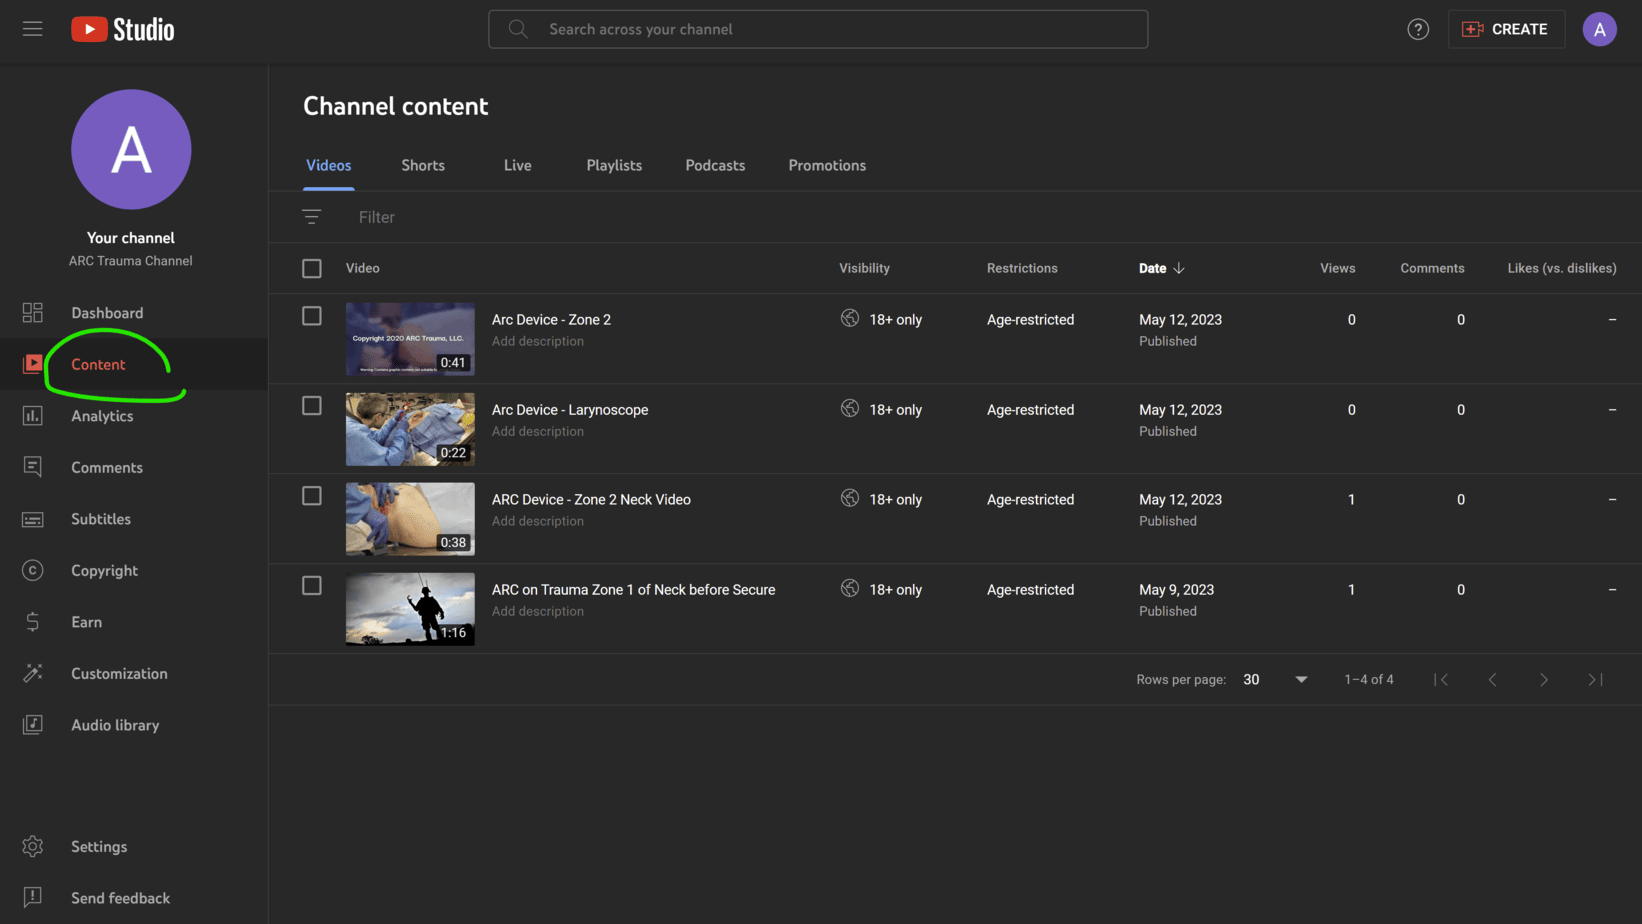This screenshot has height=924, width=1642.
Task: Add description for Arc Device - Larynoscope
Action: 538,431
